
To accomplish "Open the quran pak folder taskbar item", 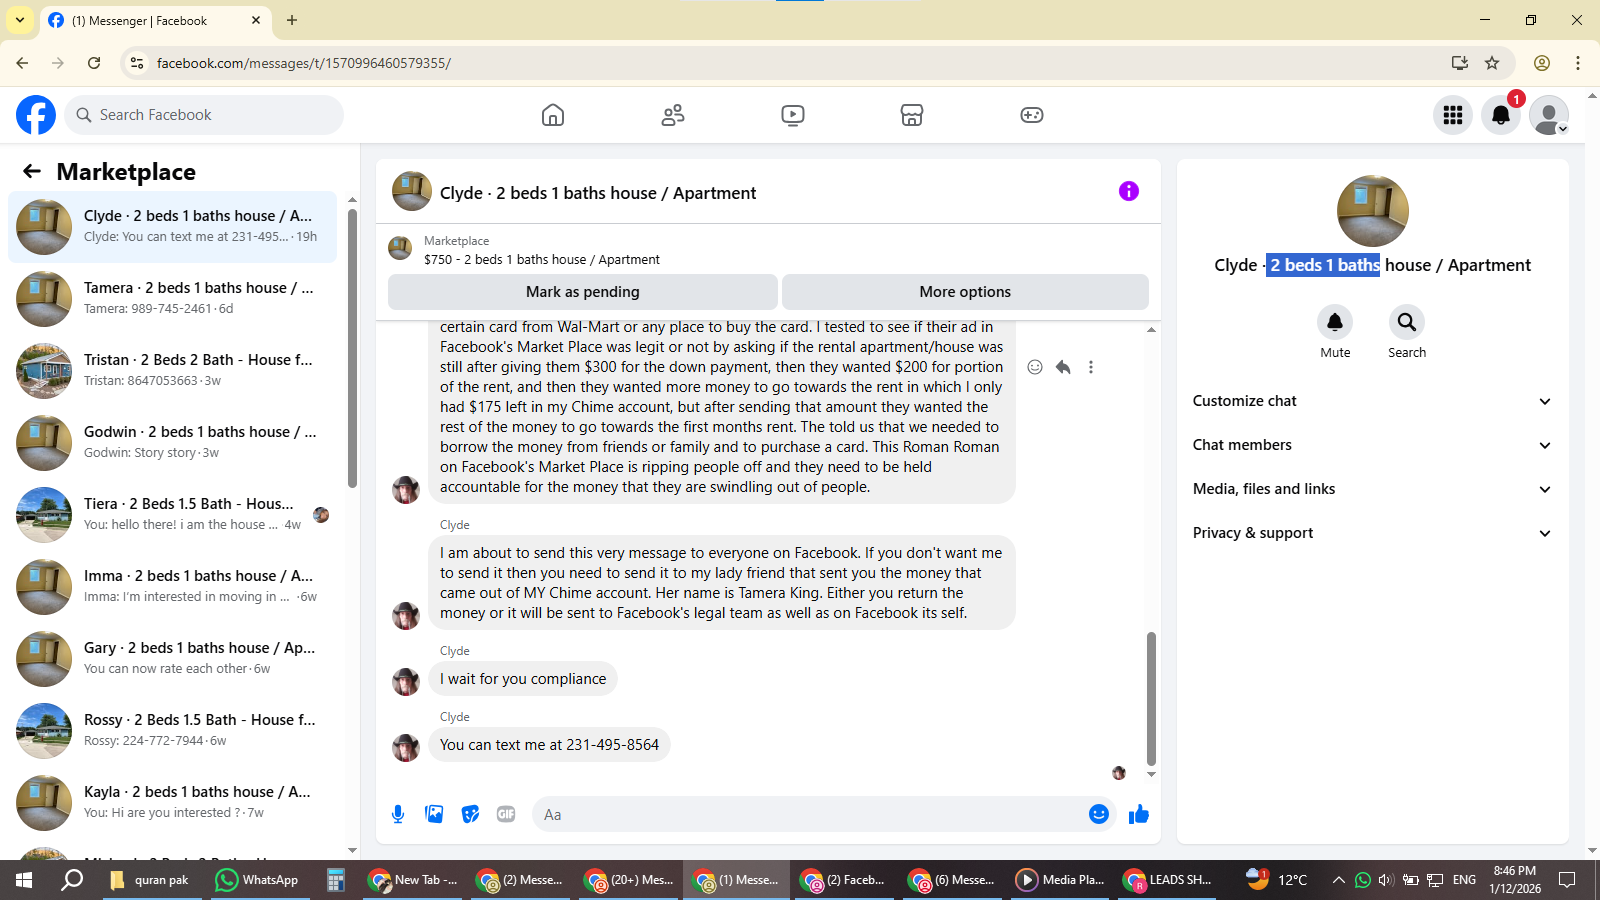I will point(150,880).
